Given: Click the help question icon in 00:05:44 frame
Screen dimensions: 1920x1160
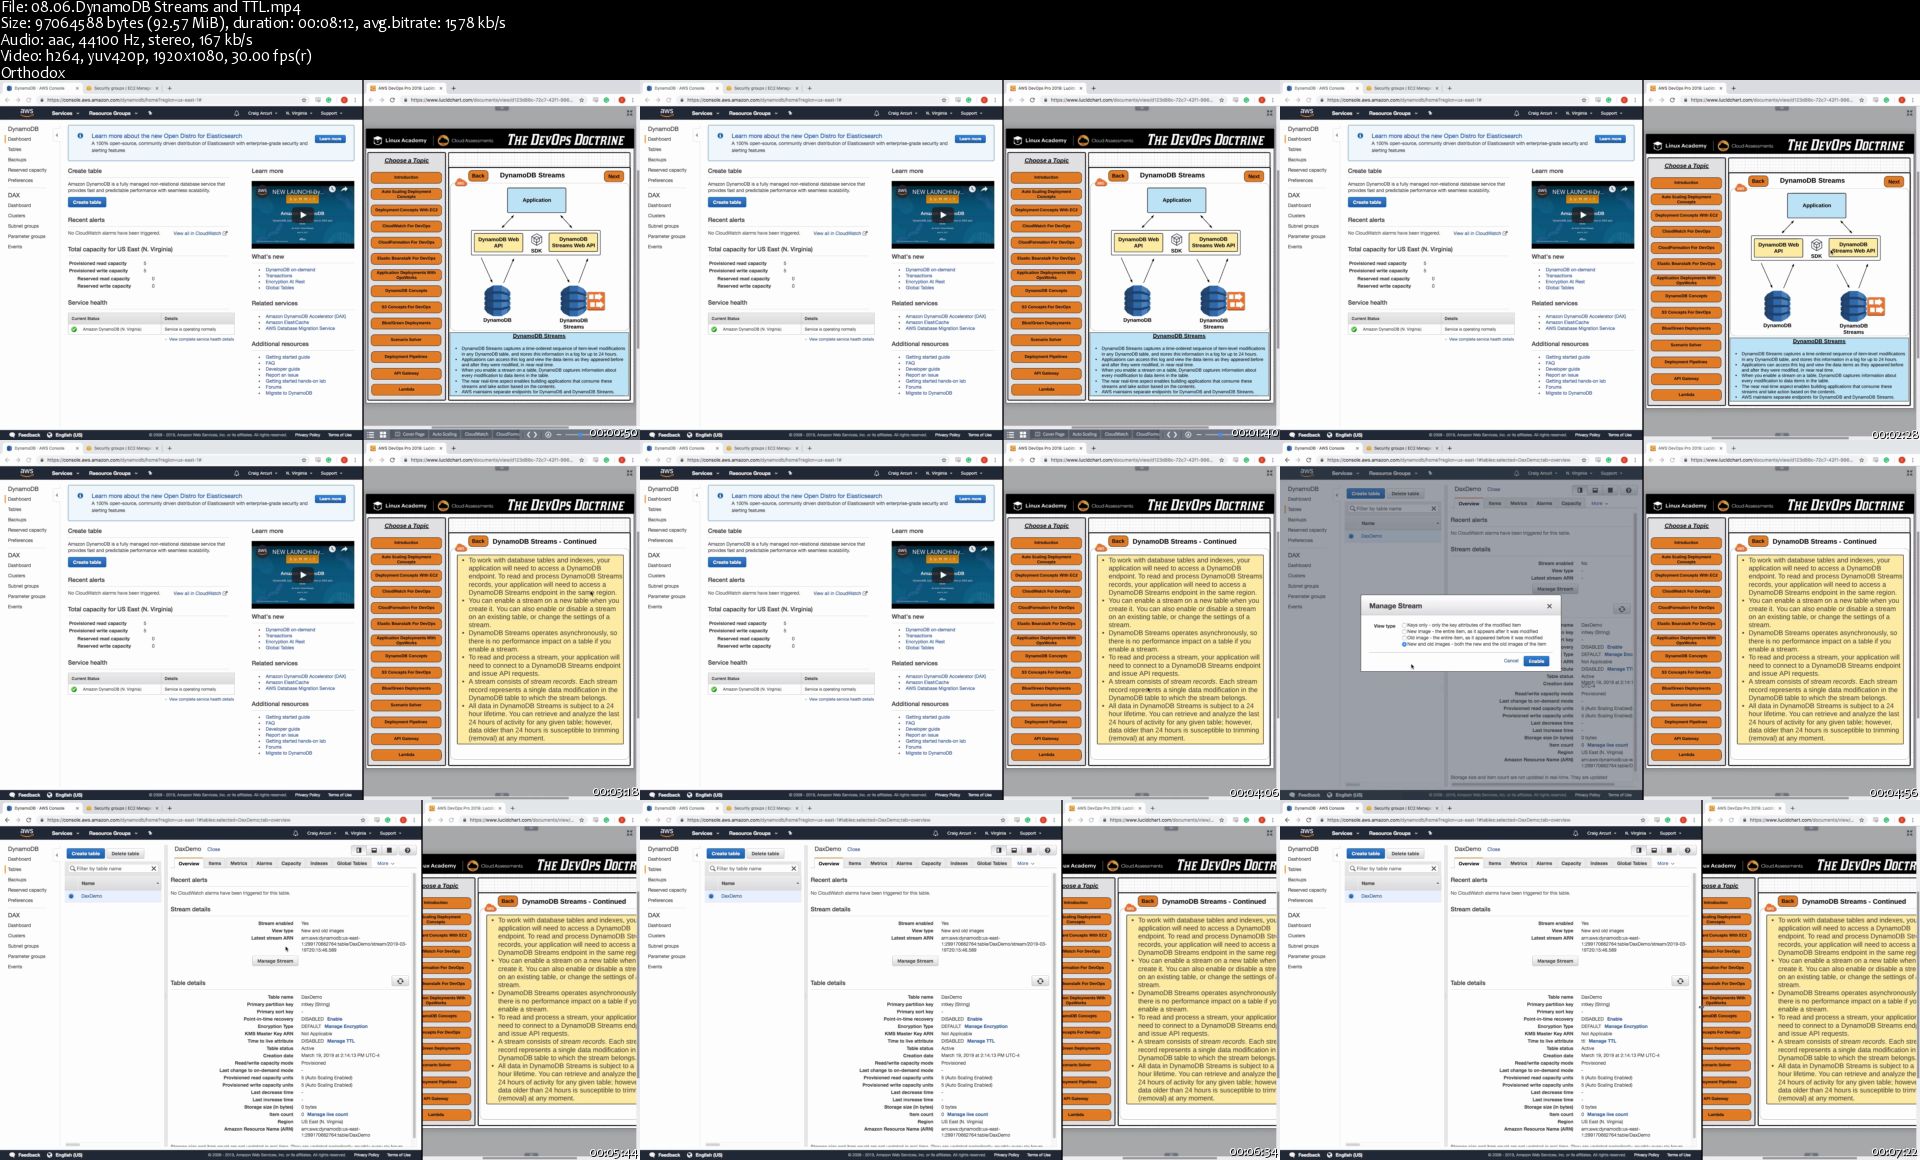Looking at the screenshot, I should (408, 850).
